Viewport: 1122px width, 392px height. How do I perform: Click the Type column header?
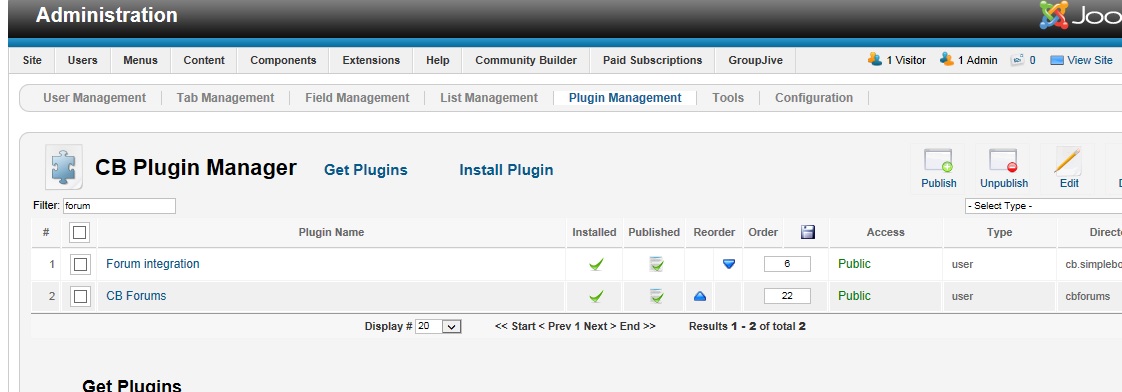click(999, 232)
